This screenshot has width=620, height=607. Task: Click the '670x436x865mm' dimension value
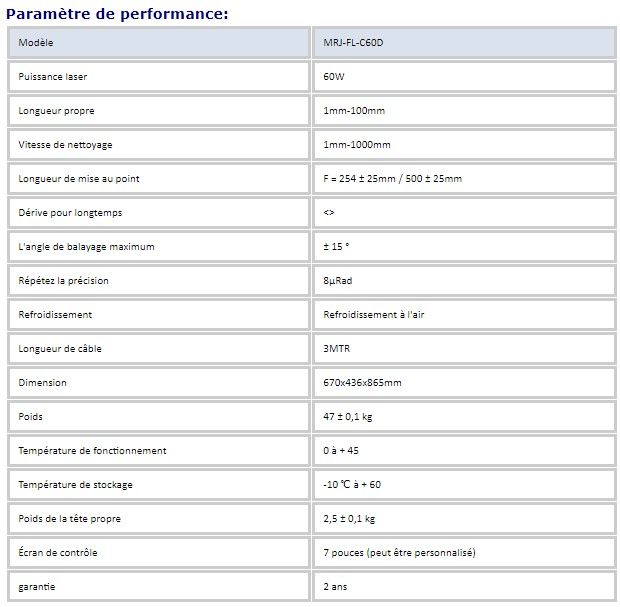tap(363, 383)
